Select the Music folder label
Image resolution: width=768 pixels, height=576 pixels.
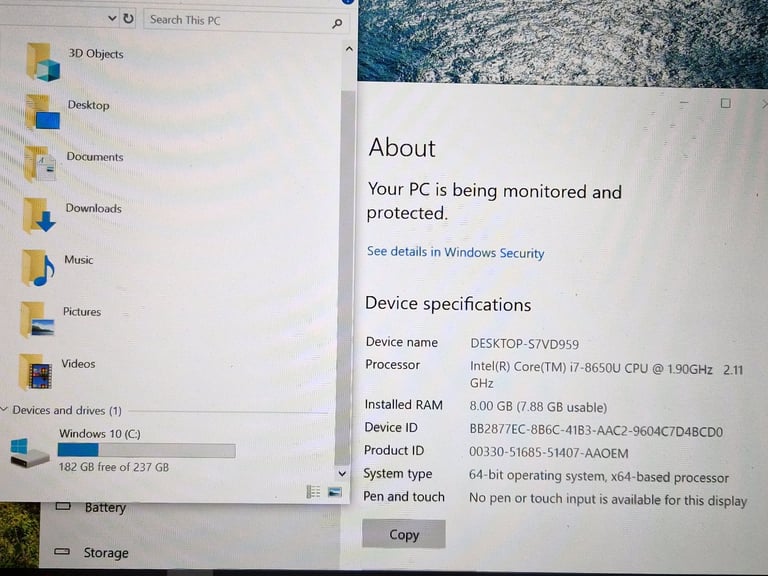point(78,260)
